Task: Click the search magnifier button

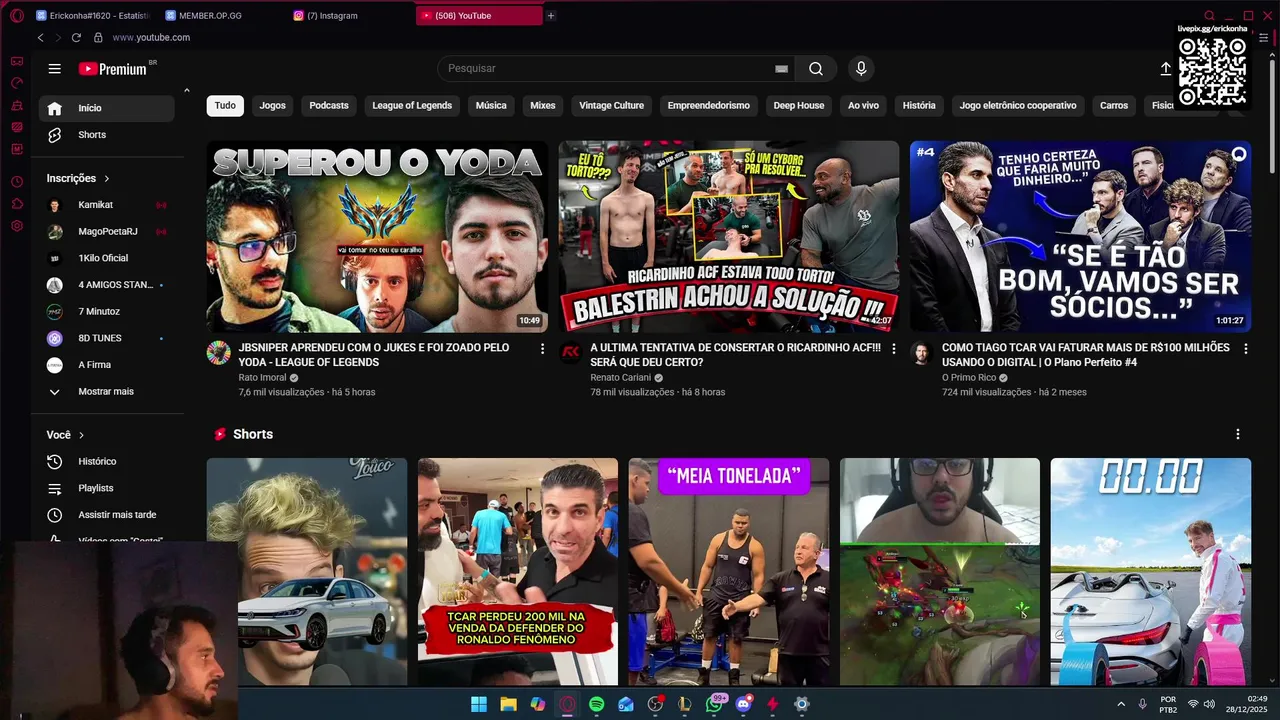Action: coord(816,69)
